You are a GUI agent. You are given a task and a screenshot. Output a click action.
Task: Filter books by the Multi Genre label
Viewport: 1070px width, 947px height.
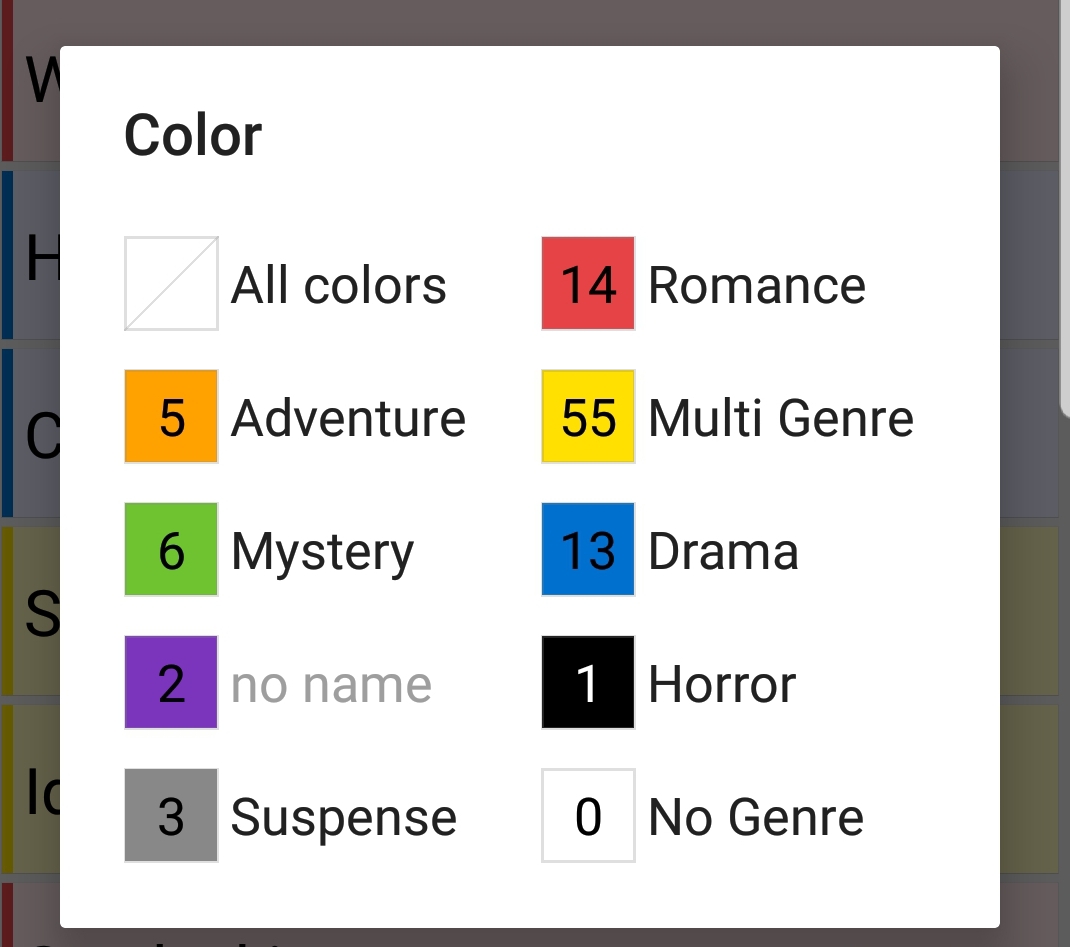coord(781,416)
